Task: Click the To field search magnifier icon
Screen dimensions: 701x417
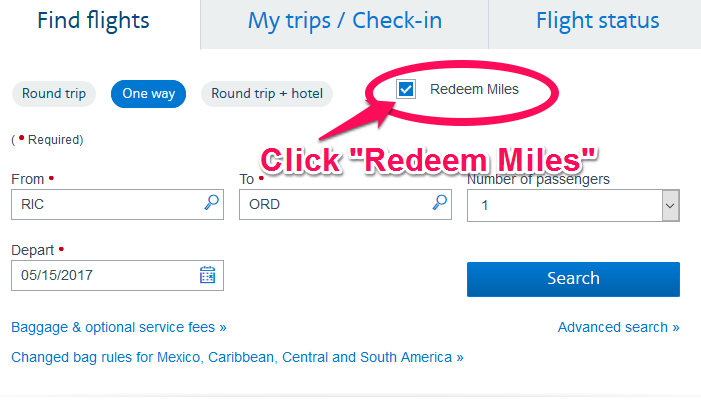Action: (x=439, y=202)
